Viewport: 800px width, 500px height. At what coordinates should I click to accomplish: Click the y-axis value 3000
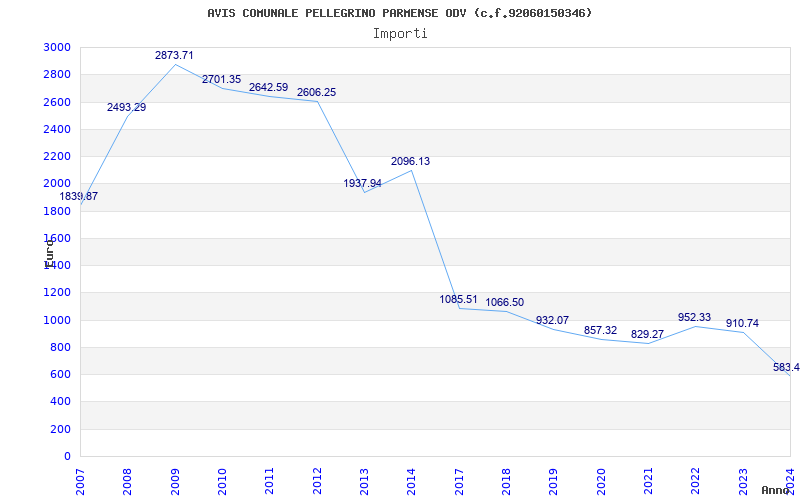click(x=58, y=47)
